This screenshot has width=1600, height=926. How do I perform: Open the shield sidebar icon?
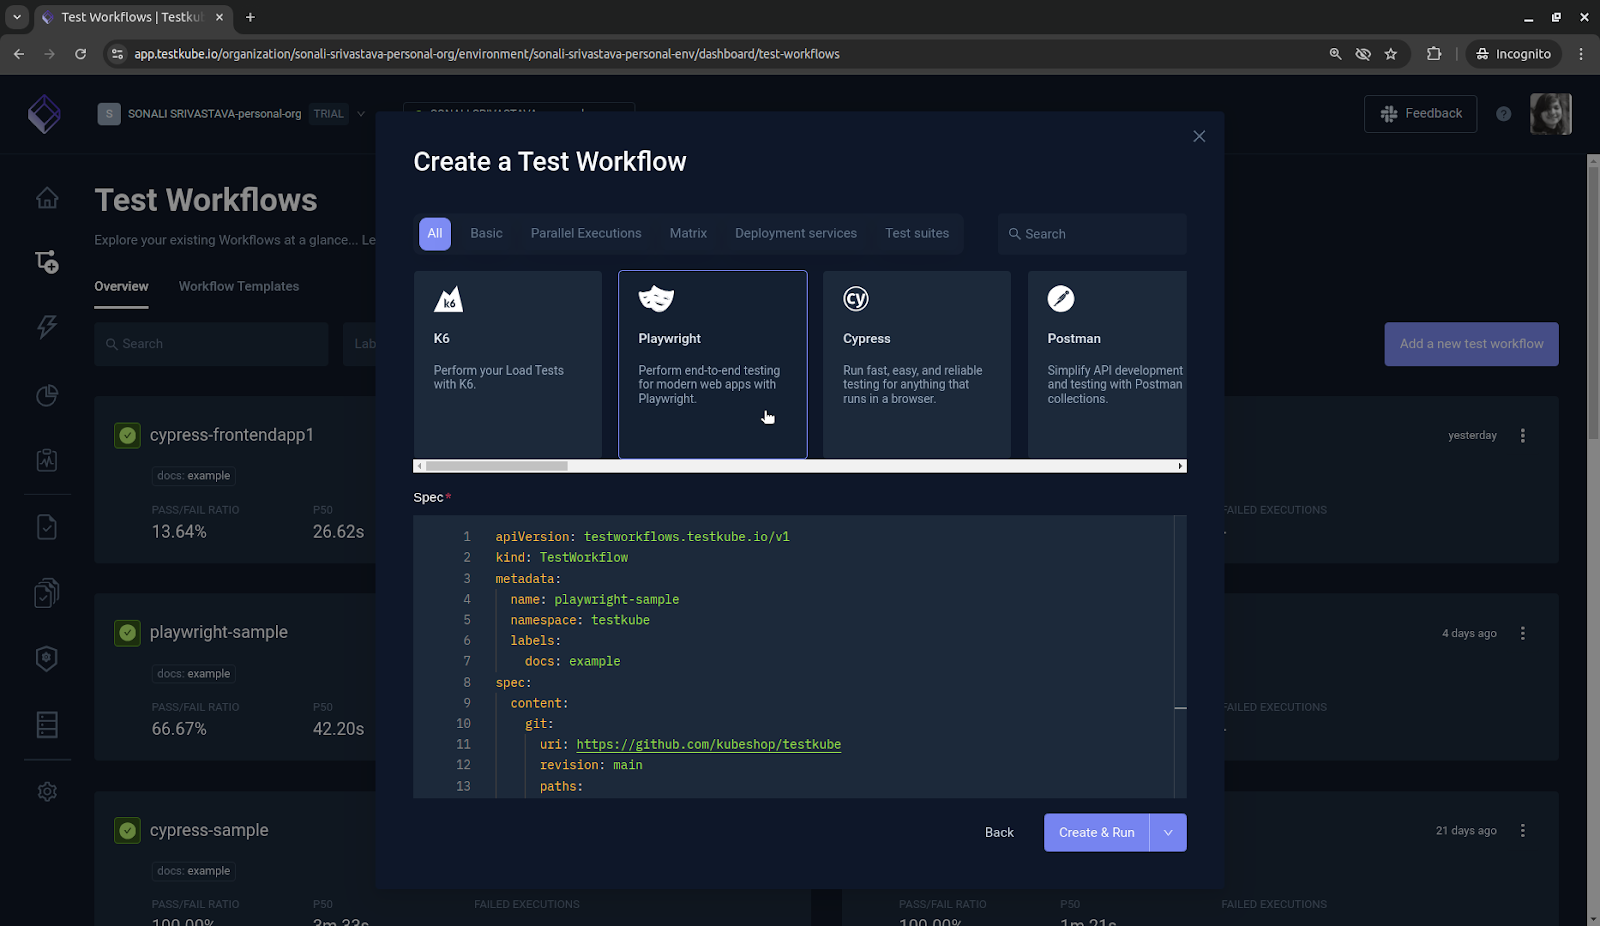pos(47,658)
